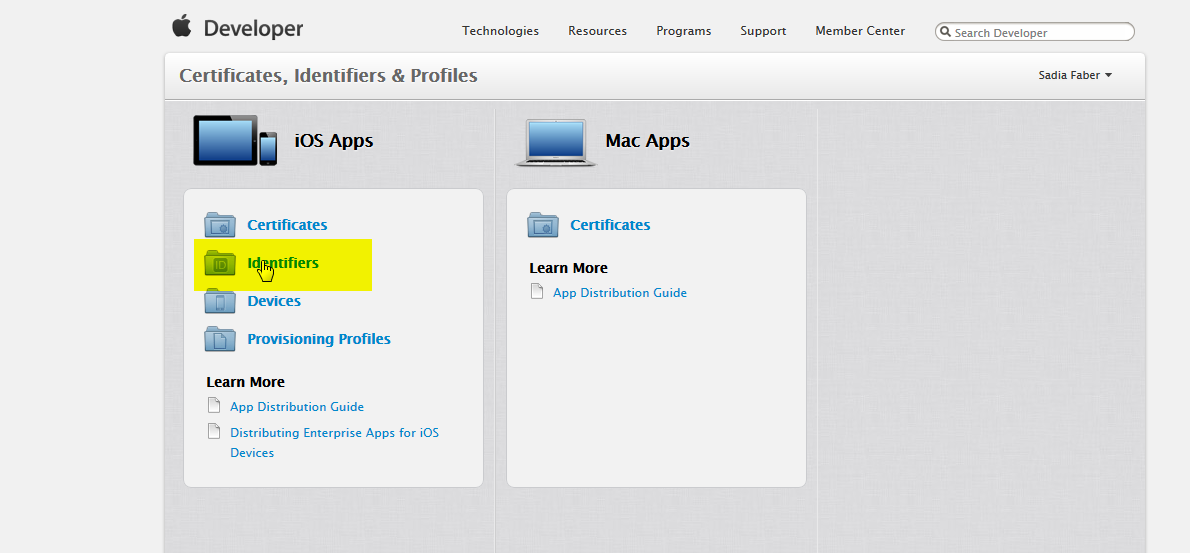The width and height of the screenshot is (1190, 553).
Task: Open Mac Apps Certificates link
Action: [610, 225]
